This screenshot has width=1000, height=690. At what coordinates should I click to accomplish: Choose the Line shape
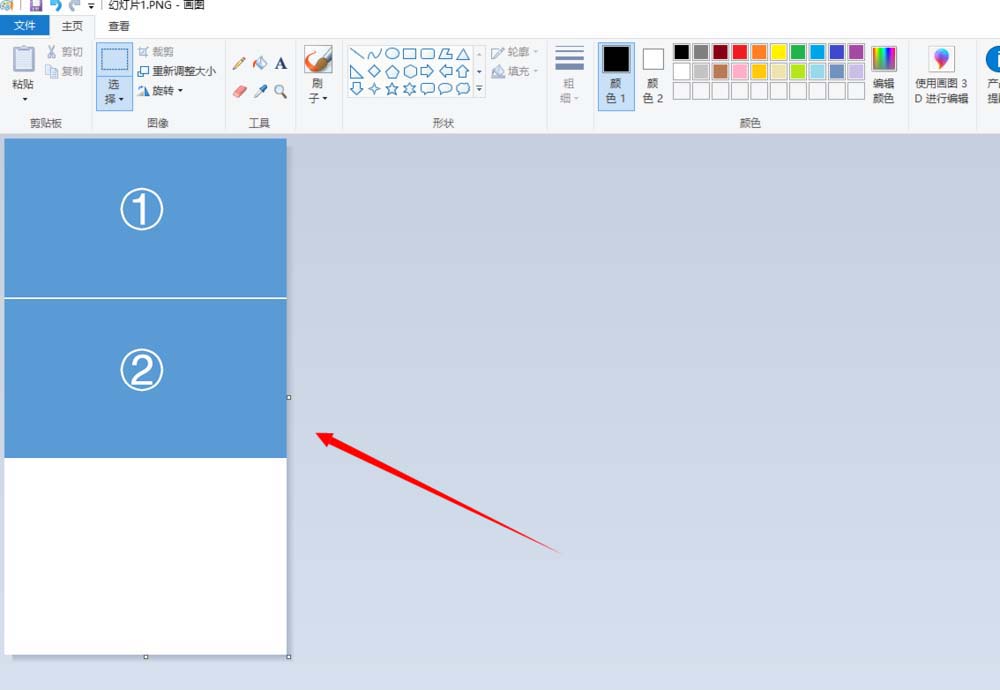click(x=357, y=54)
